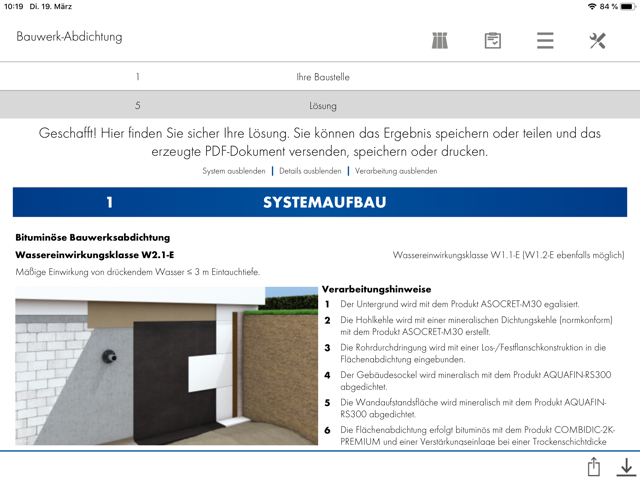
Task: Select Verarbeitungshinweise heading
Action: point(376,289)
